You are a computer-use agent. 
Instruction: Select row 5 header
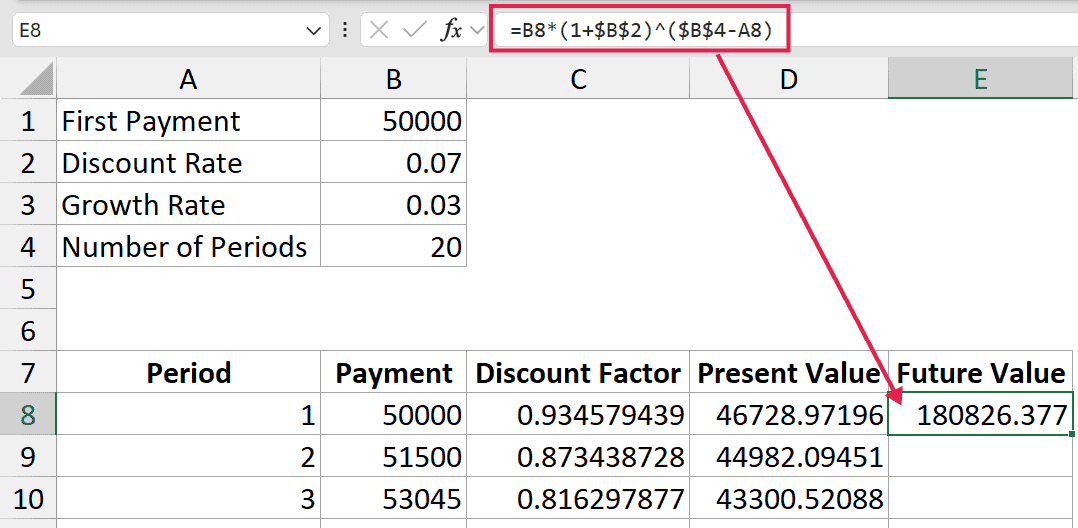[x=28, y=289]
